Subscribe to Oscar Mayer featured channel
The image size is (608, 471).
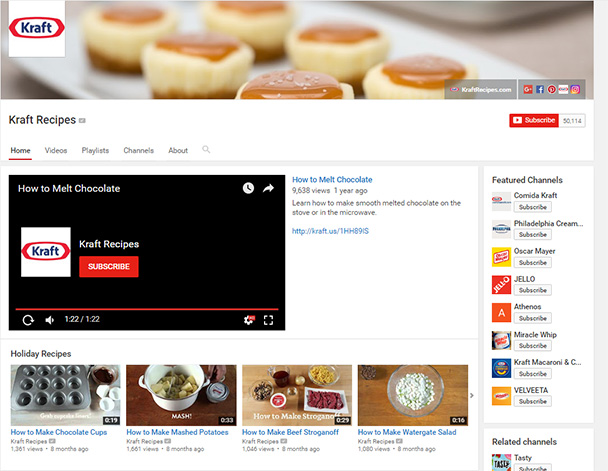532,263
